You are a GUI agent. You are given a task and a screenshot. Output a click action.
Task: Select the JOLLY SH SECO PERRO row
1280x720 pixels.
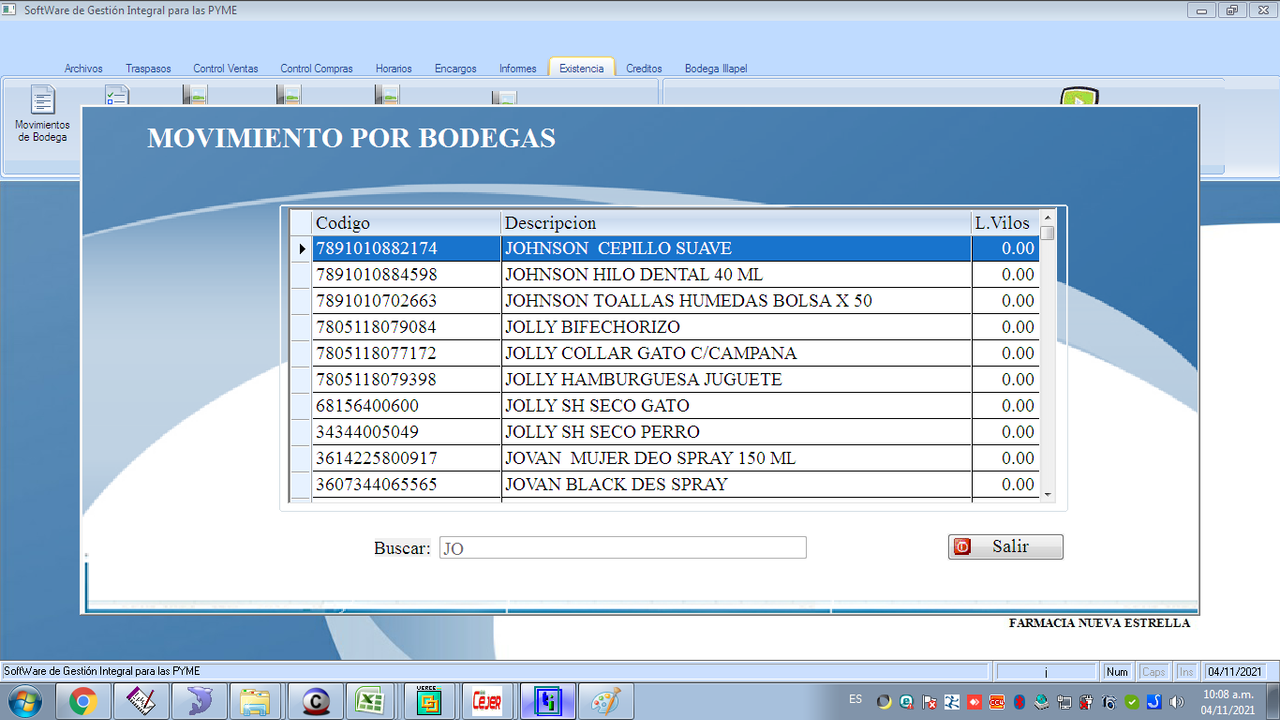pos(664,432)
